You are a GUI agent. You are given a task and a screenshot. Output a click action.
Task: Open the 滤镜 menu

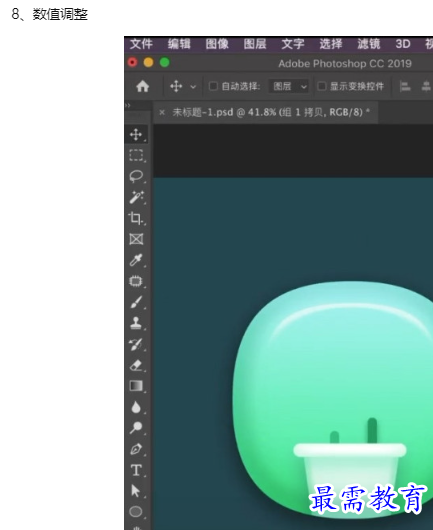[x=369, y=44]
